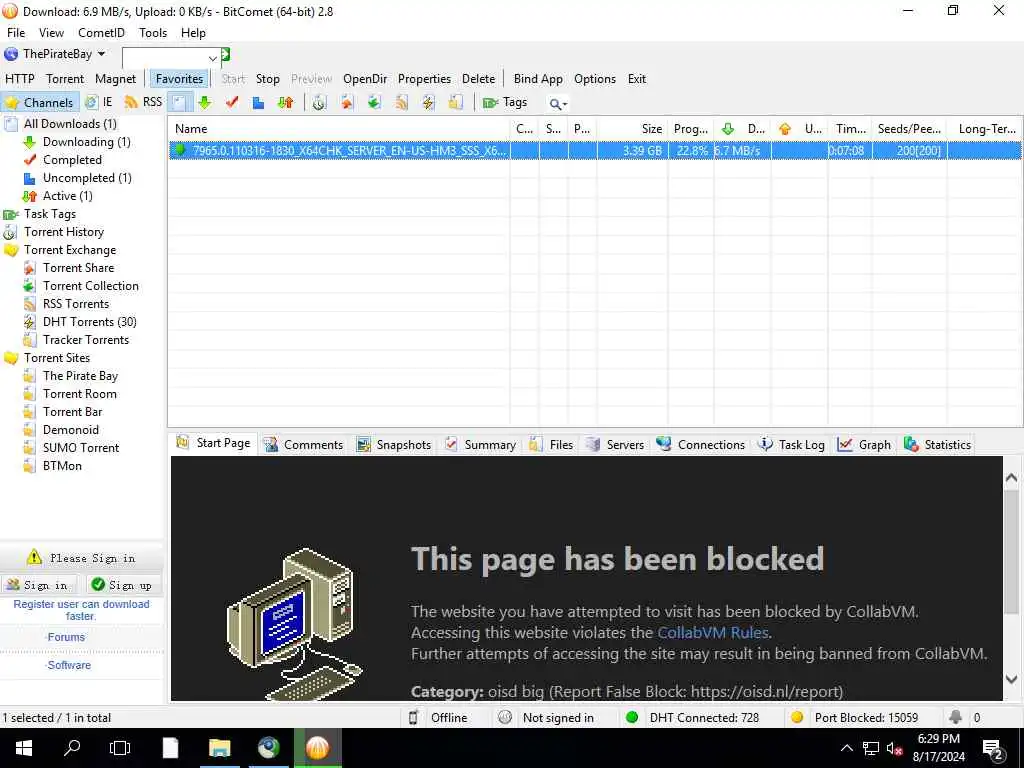Open the File menu
Viewport: 1024px width, 768px height.
coord(16,33)
